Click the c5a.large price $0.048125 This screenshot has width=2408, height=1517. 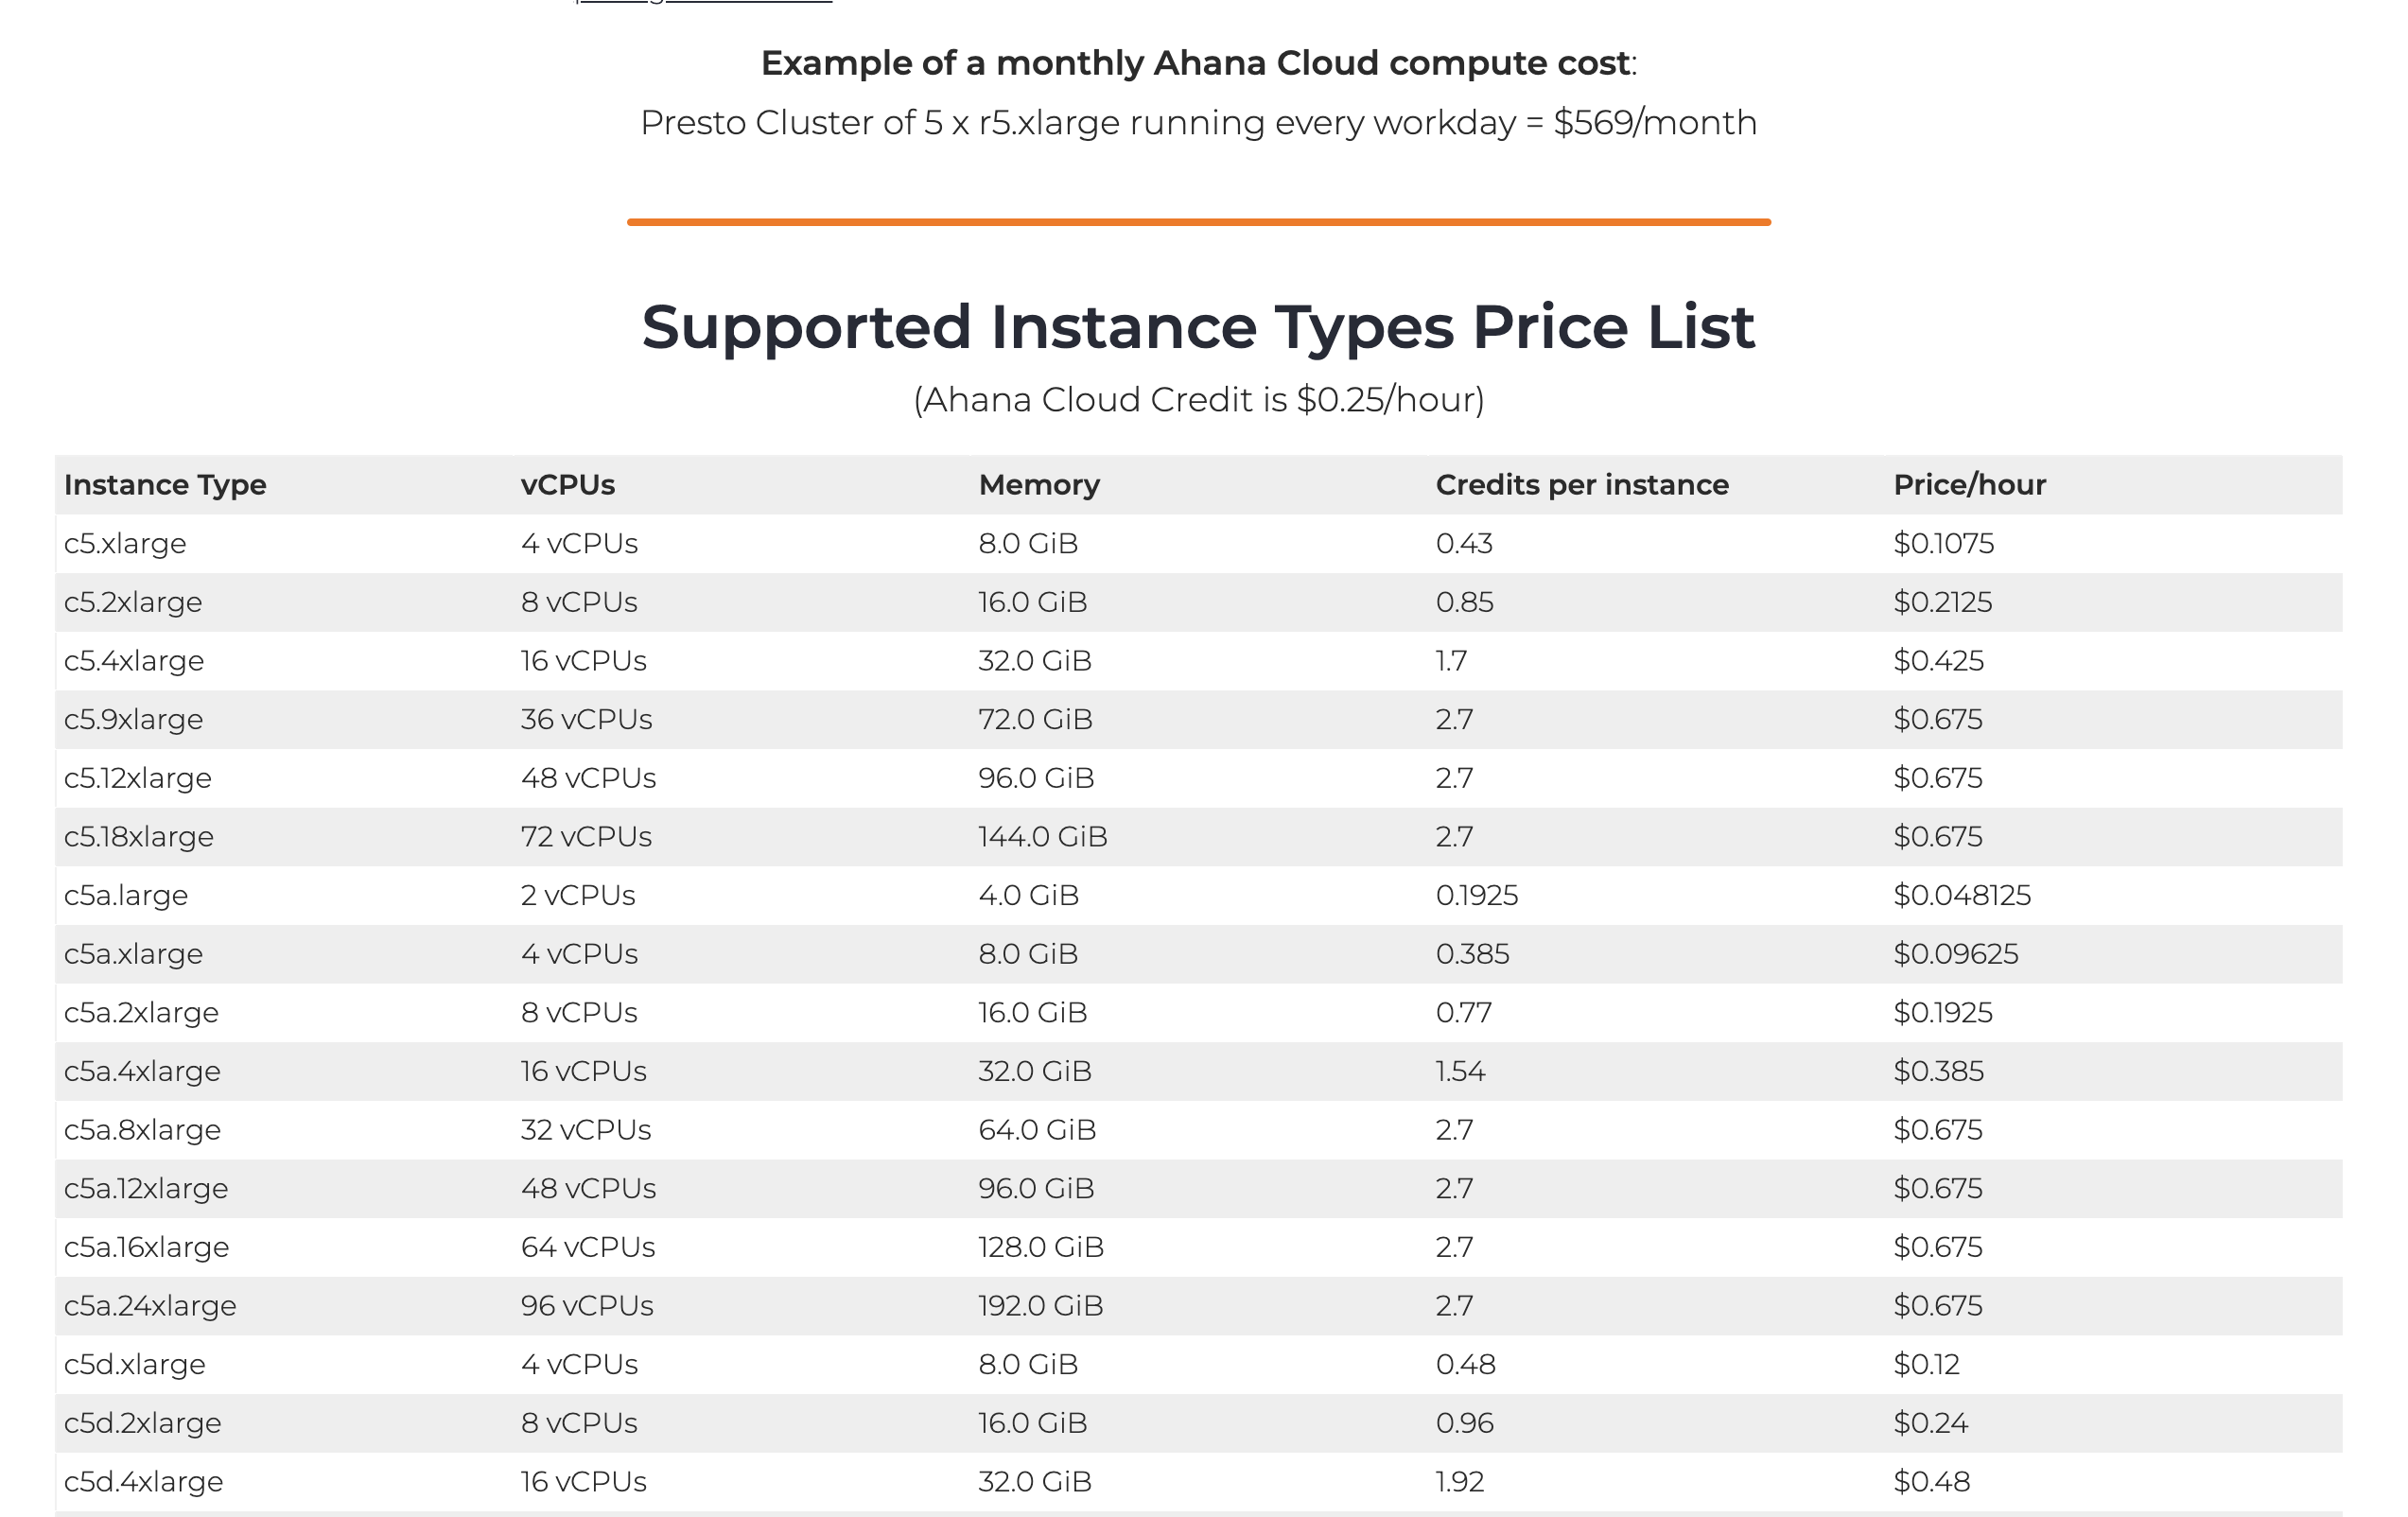click(1961, 895)
